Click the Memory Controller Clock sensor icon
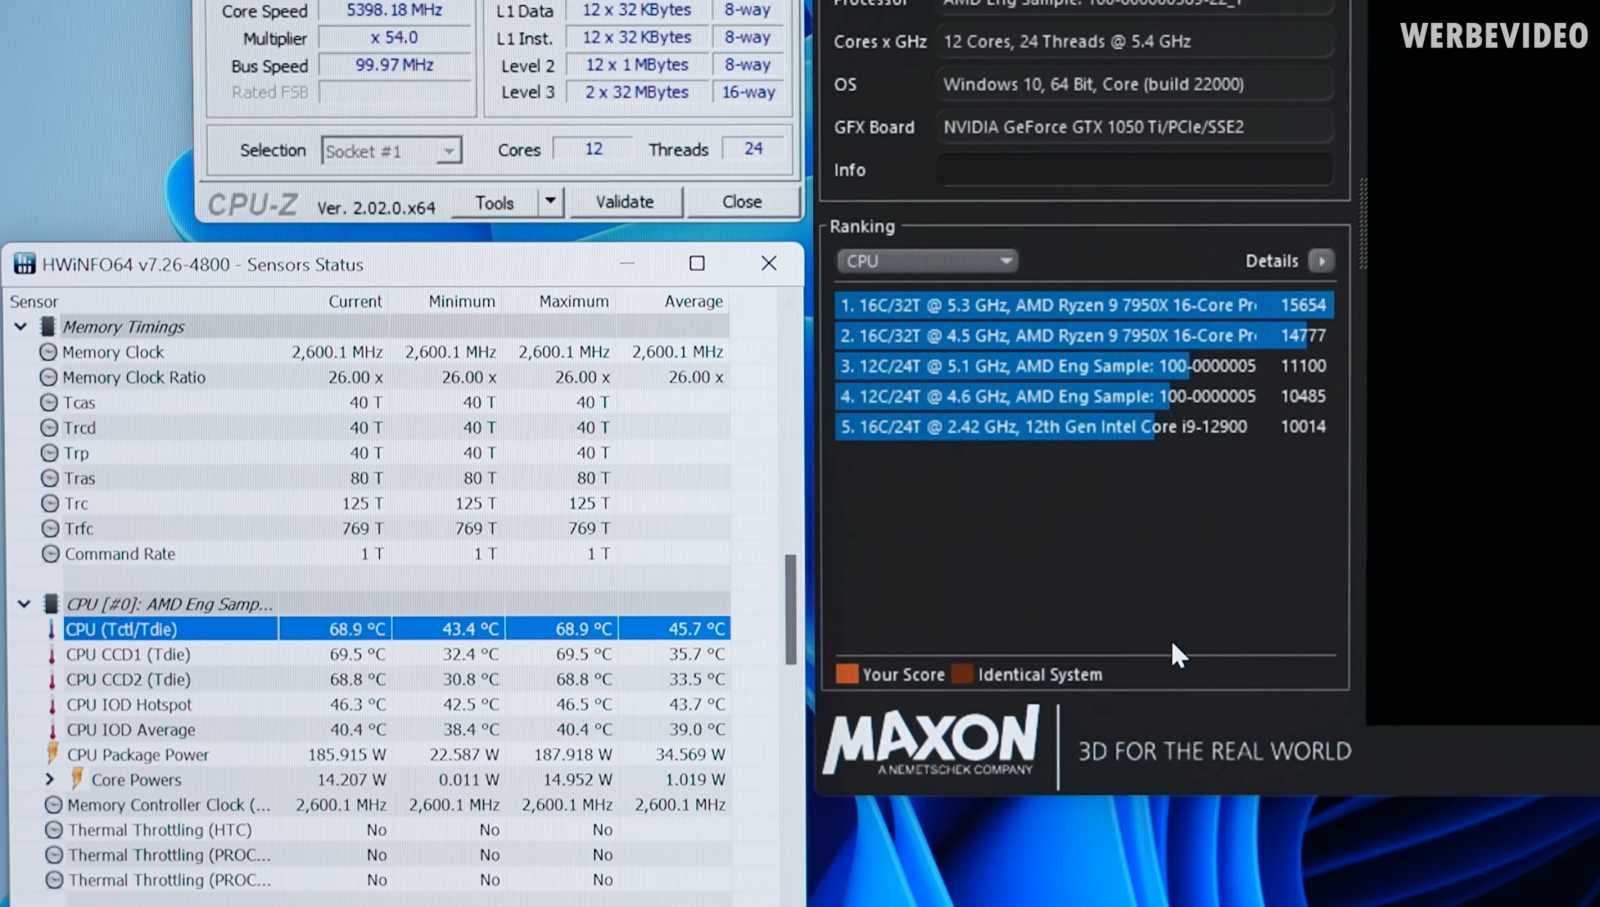1600x907 pixels. pos(54,804)
